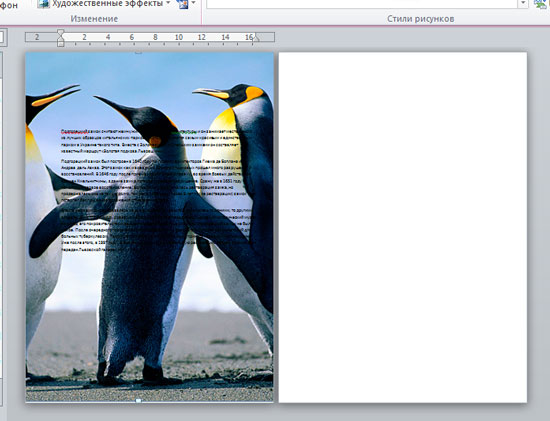Open the Художественные эффекты menu
The image size is (550, 421).
109,4
